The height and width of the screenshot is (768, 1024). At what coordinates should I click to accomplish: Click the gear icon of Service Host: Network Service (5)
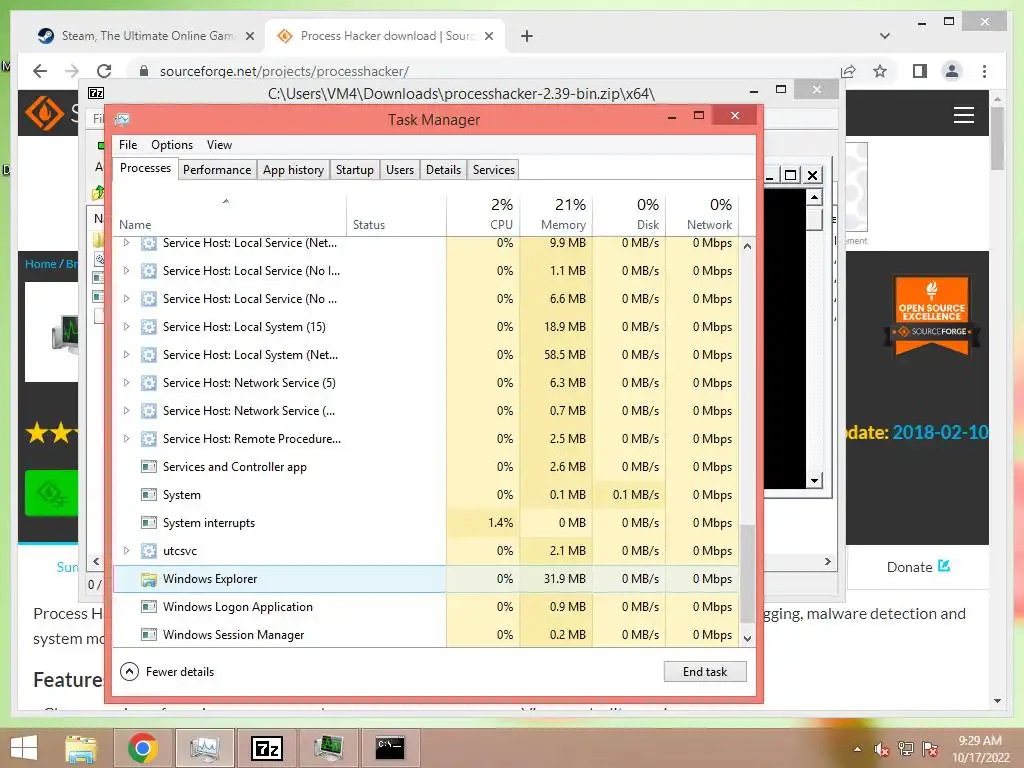pos(149,383)
